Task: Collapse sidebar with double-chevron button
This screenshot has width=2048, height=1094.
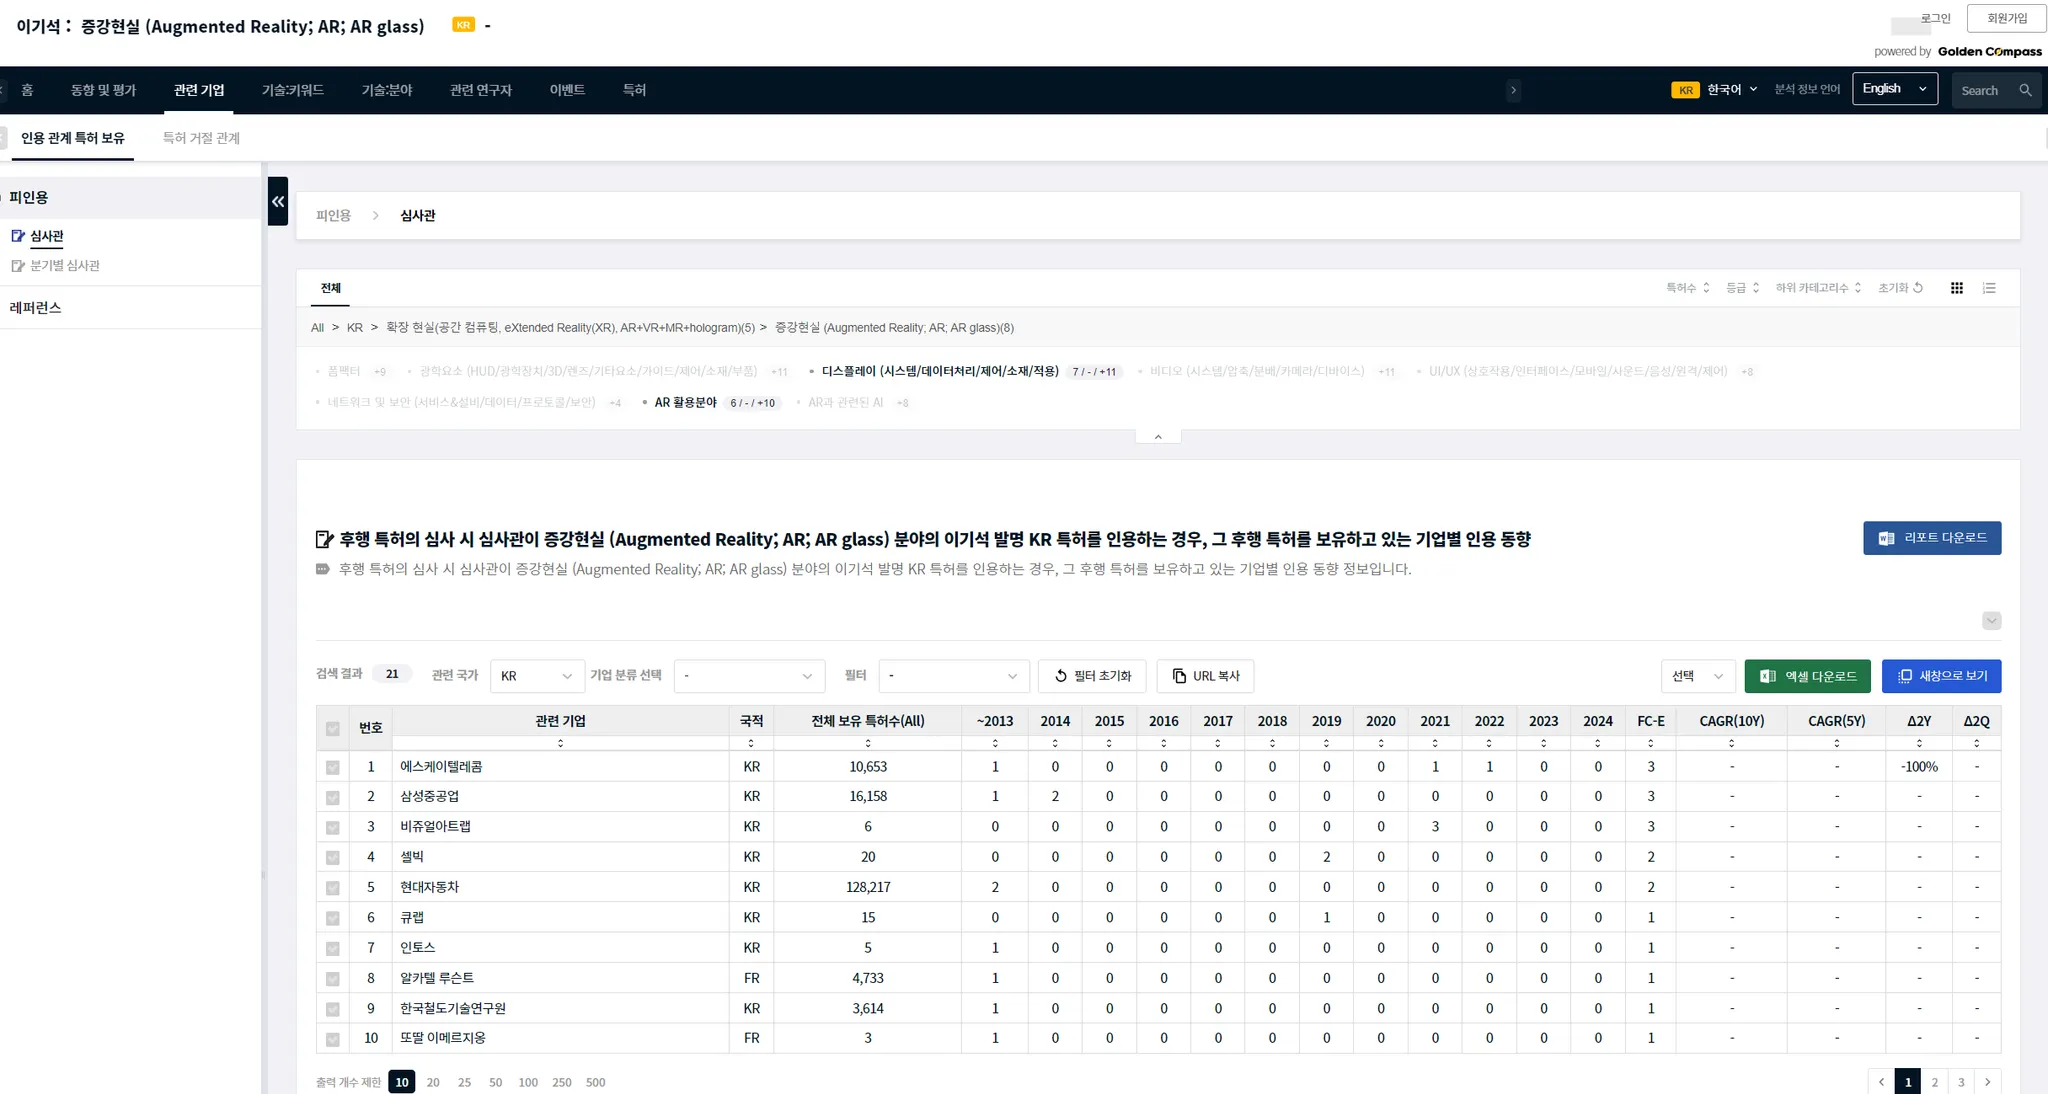Action: [278, 201]
